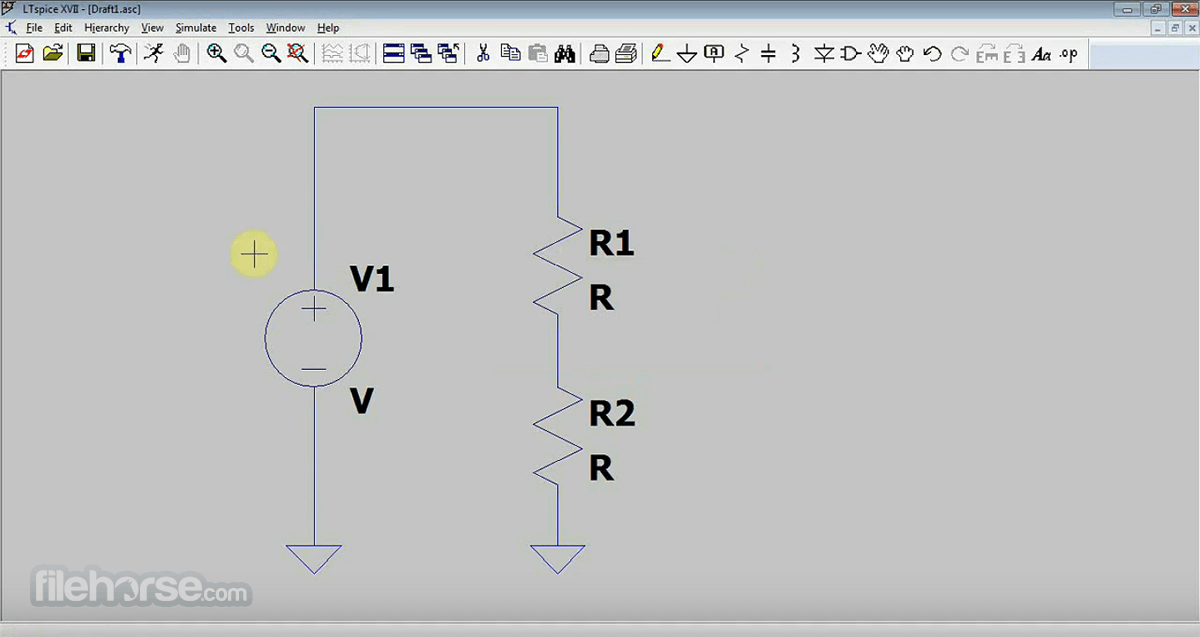Screen dimensions: 1200x637
Task: Click the R2 label text
Action: click(612, 412)
